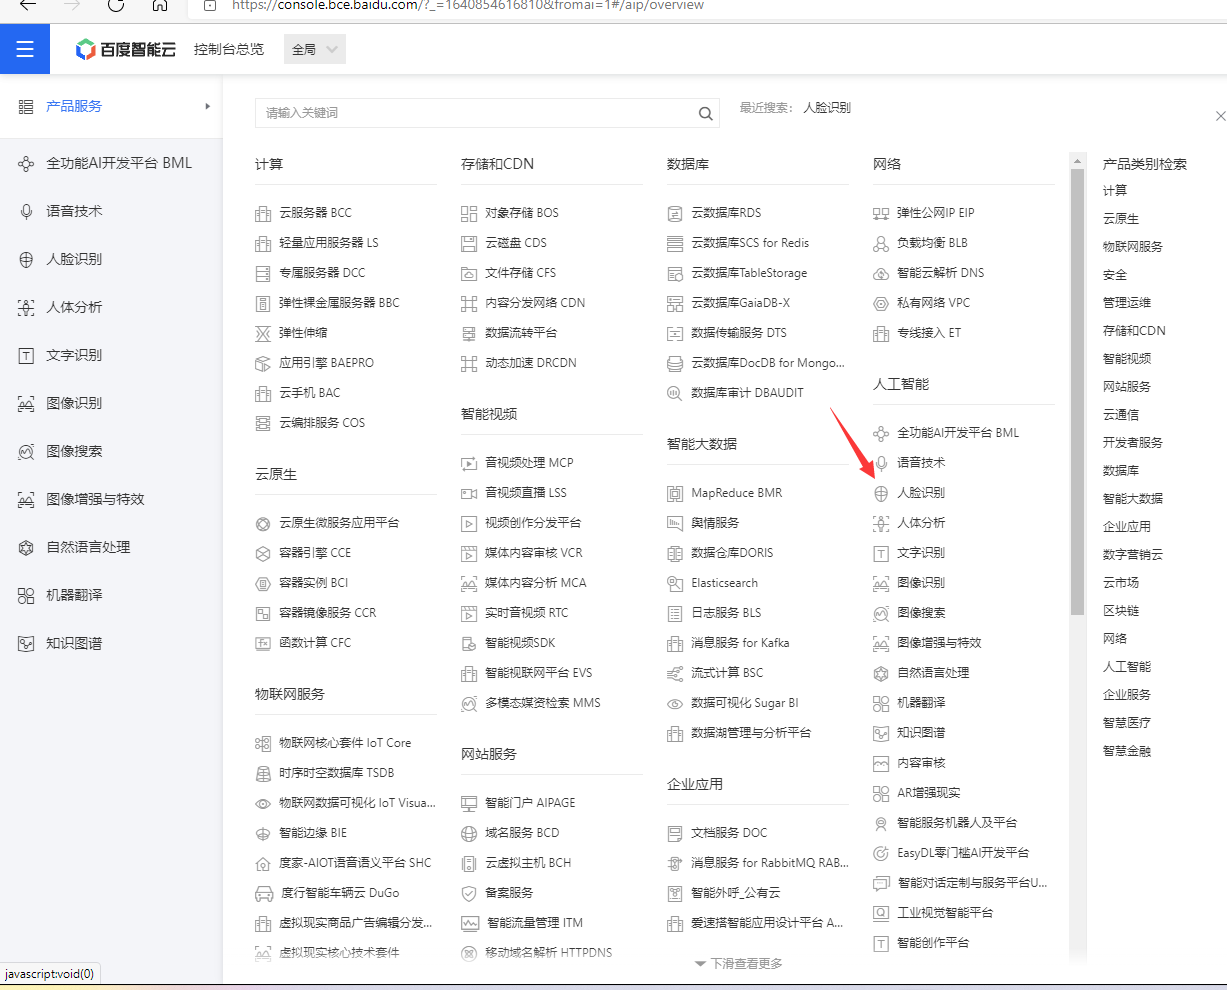Click the 云数据库RDS icon
The height and width of the screenshot is (990, 1227).
coord(675,213)
